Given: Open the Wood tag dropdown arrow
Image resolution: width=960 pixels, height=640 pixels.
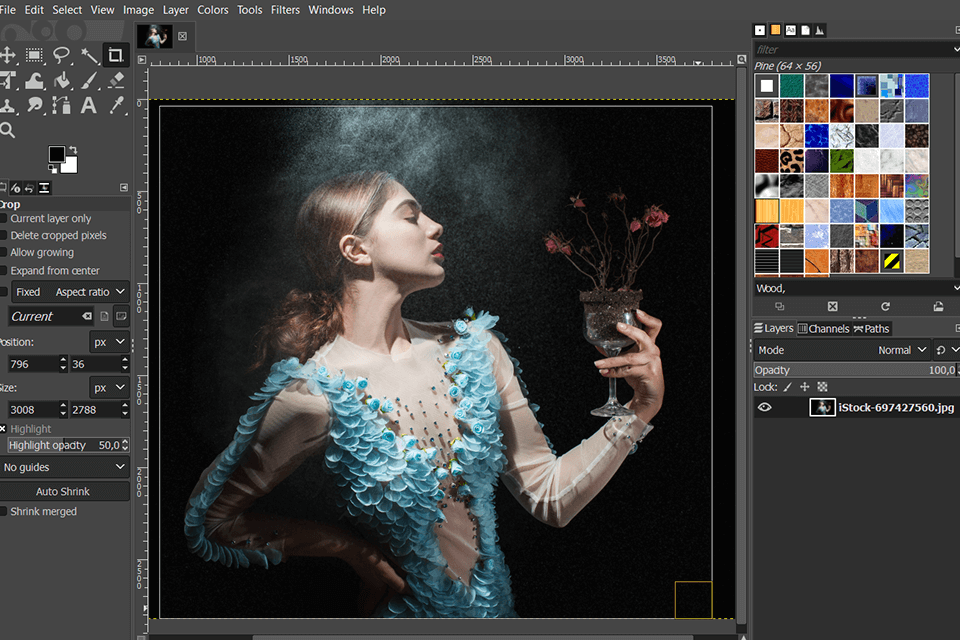Looking at the screenshot, I should [956, 288].
